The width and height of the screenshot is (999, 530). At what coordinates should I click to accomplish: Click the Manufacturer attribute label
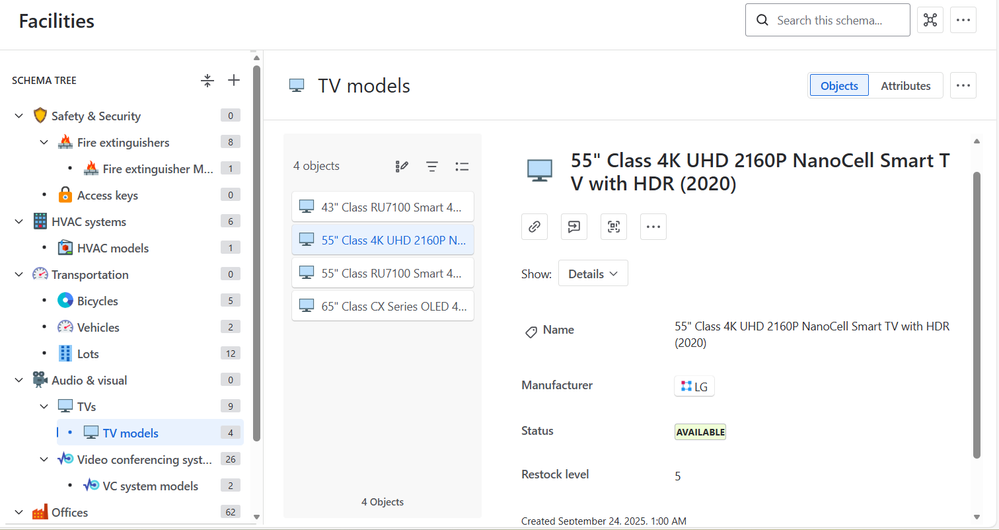click(557, 385)
